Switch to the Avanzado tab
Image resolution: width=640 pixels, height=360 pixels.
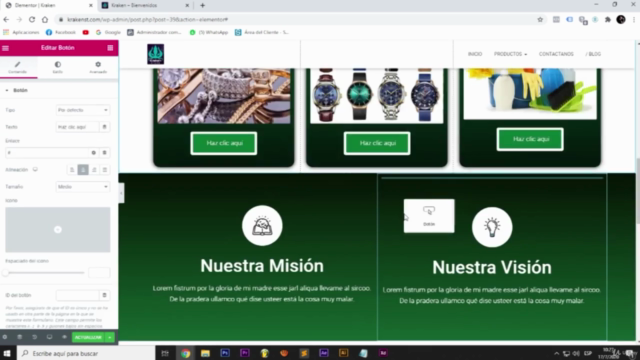coord(98,67)
